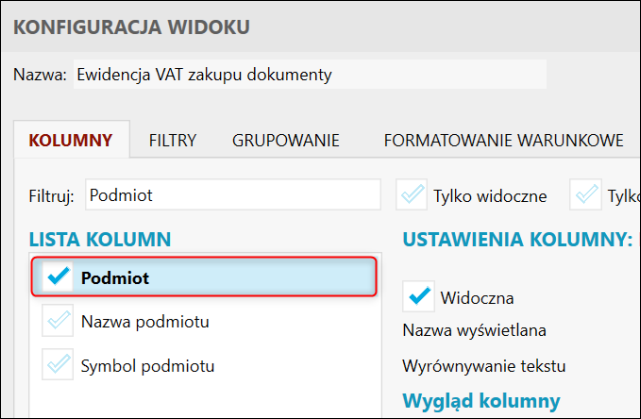Viewport: 641px width, 419px height.
Task: Click the Nazwa view name field
Action: (x=310, y=74)
